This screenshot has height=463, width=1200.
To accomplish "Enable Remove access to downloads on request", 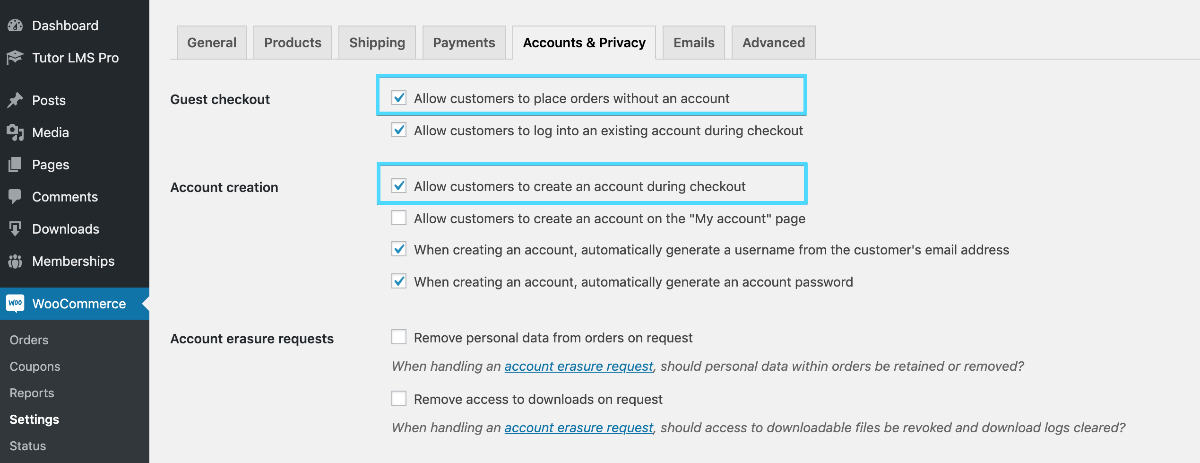I will click(x=399, y=399).
